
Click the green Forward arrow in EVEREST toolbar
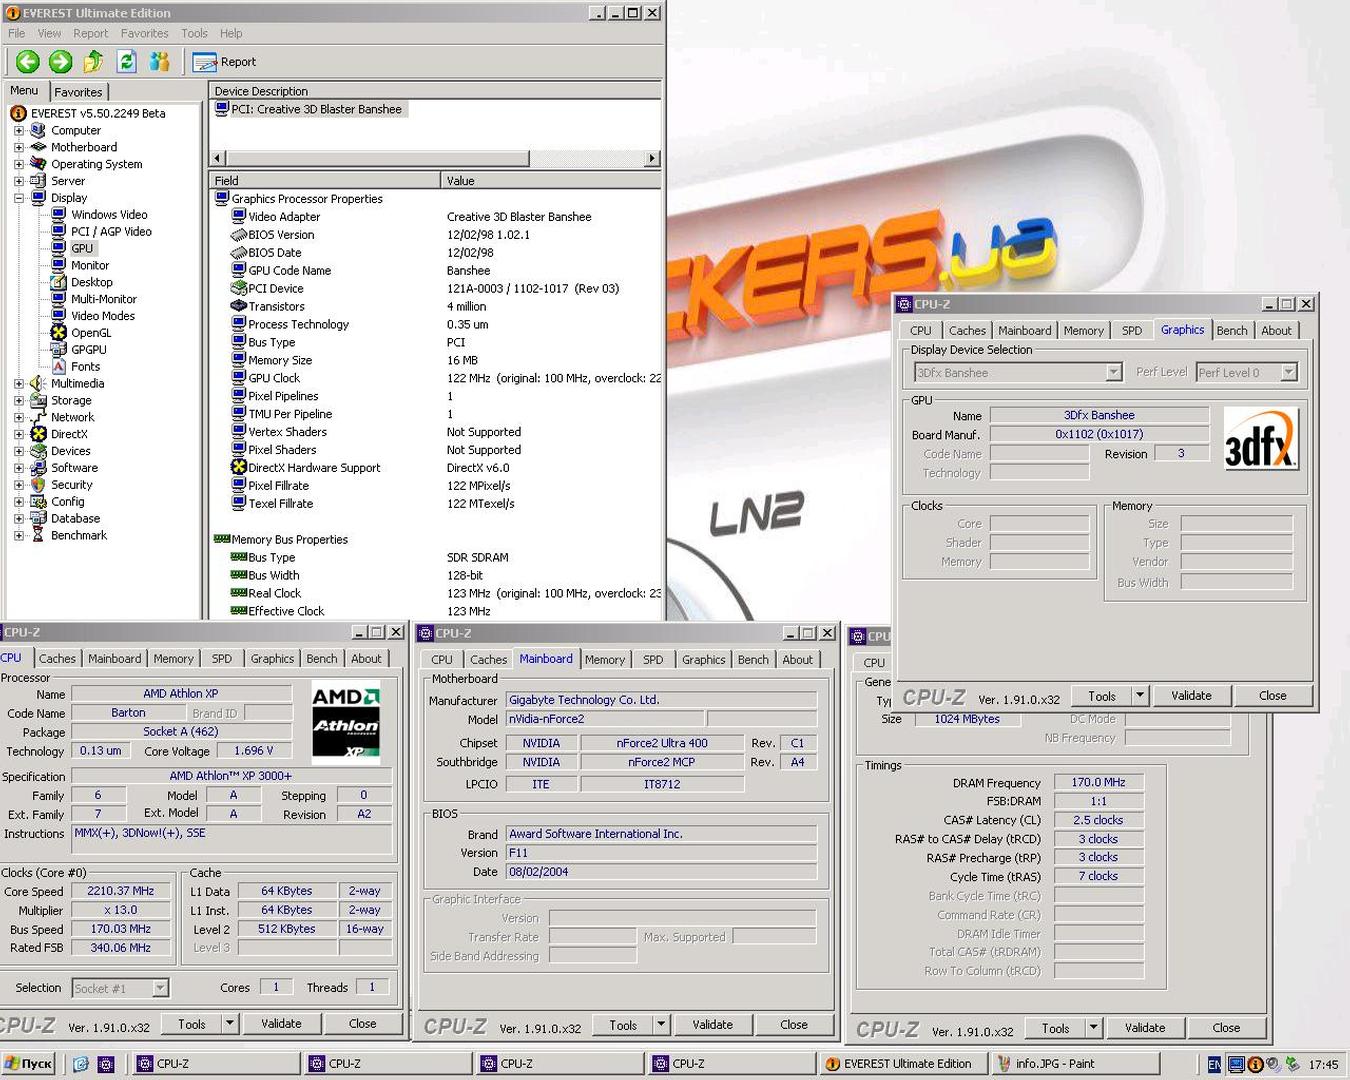(x=61, y=62)
